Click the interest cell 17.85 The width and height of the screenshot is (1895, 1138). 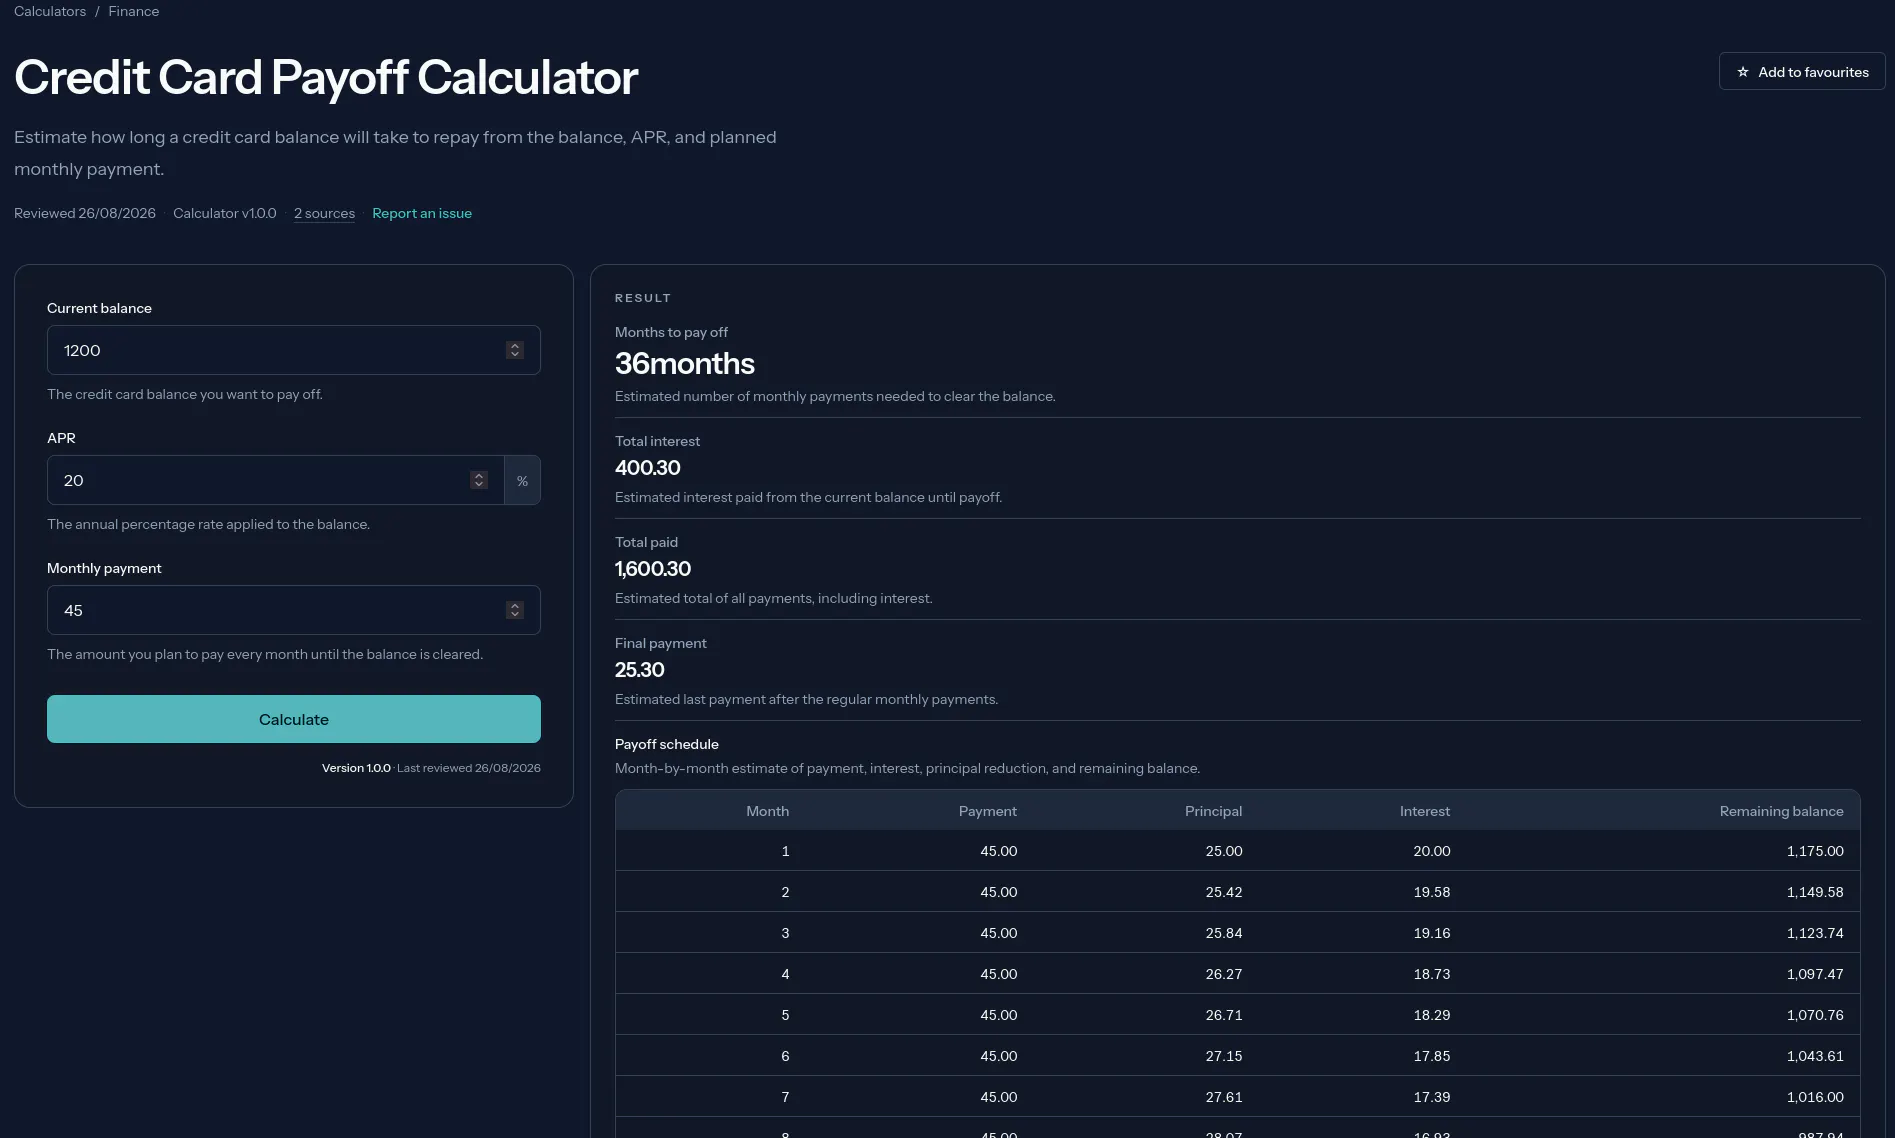(1432, 1056)
